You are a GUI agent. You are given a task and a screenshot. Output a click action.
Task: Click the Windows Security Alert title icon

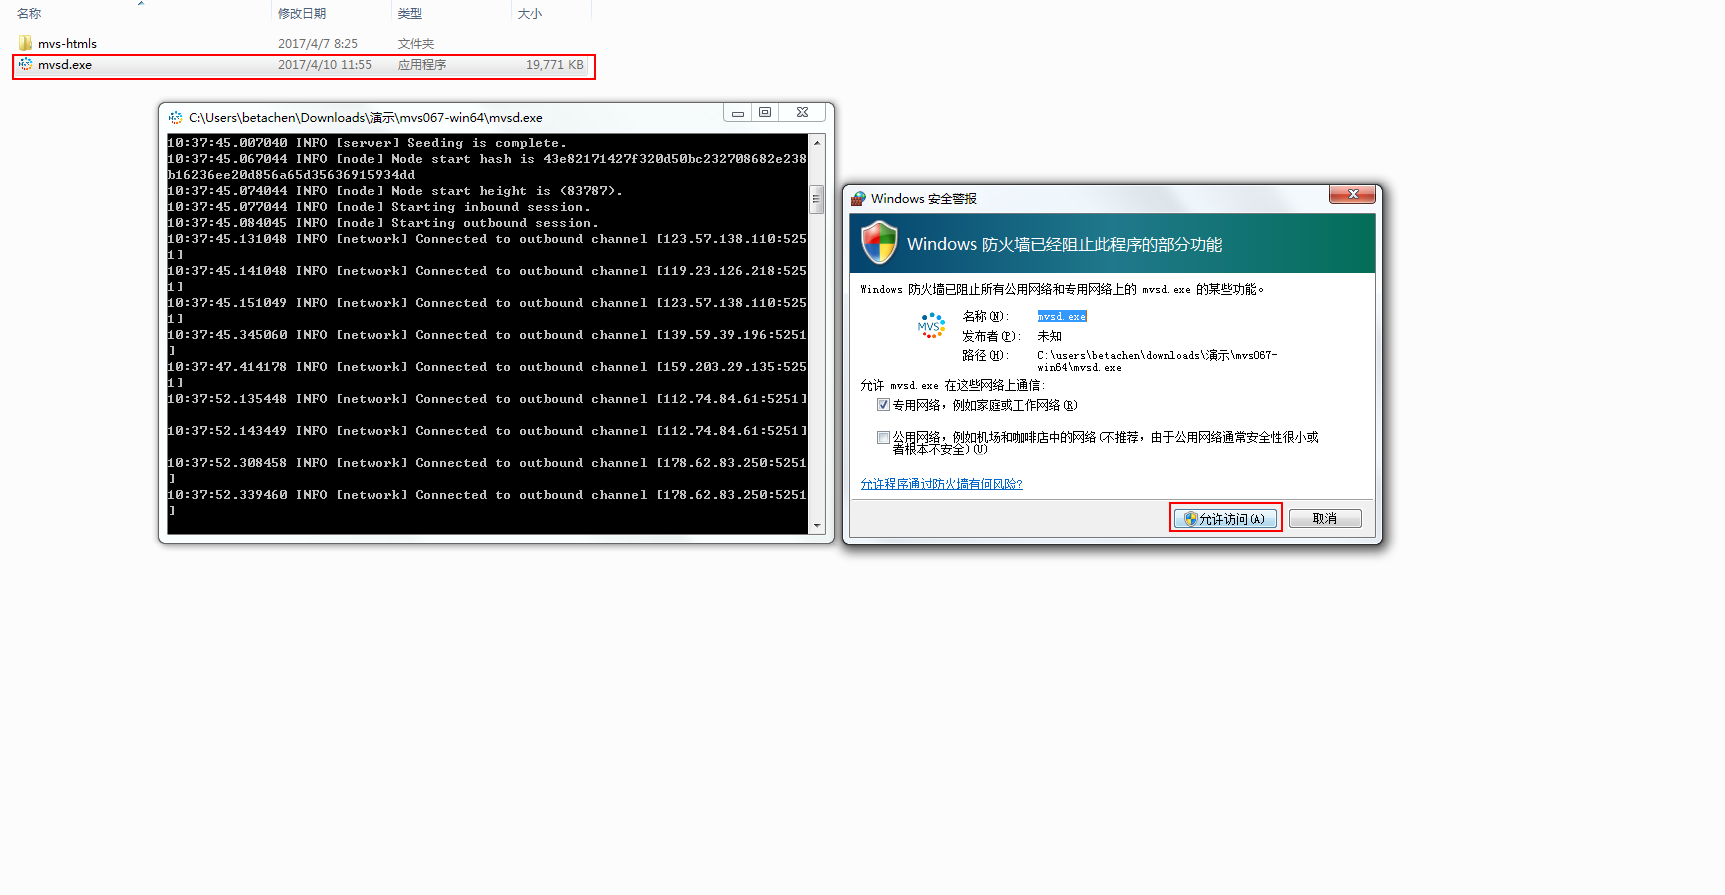click(x=858, y=198)
